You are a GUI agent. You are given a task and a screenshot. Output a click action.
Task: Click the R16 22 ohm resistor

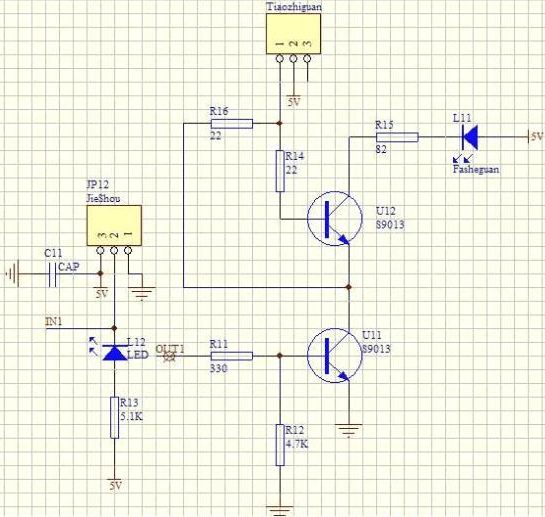(x=232, y=123)
